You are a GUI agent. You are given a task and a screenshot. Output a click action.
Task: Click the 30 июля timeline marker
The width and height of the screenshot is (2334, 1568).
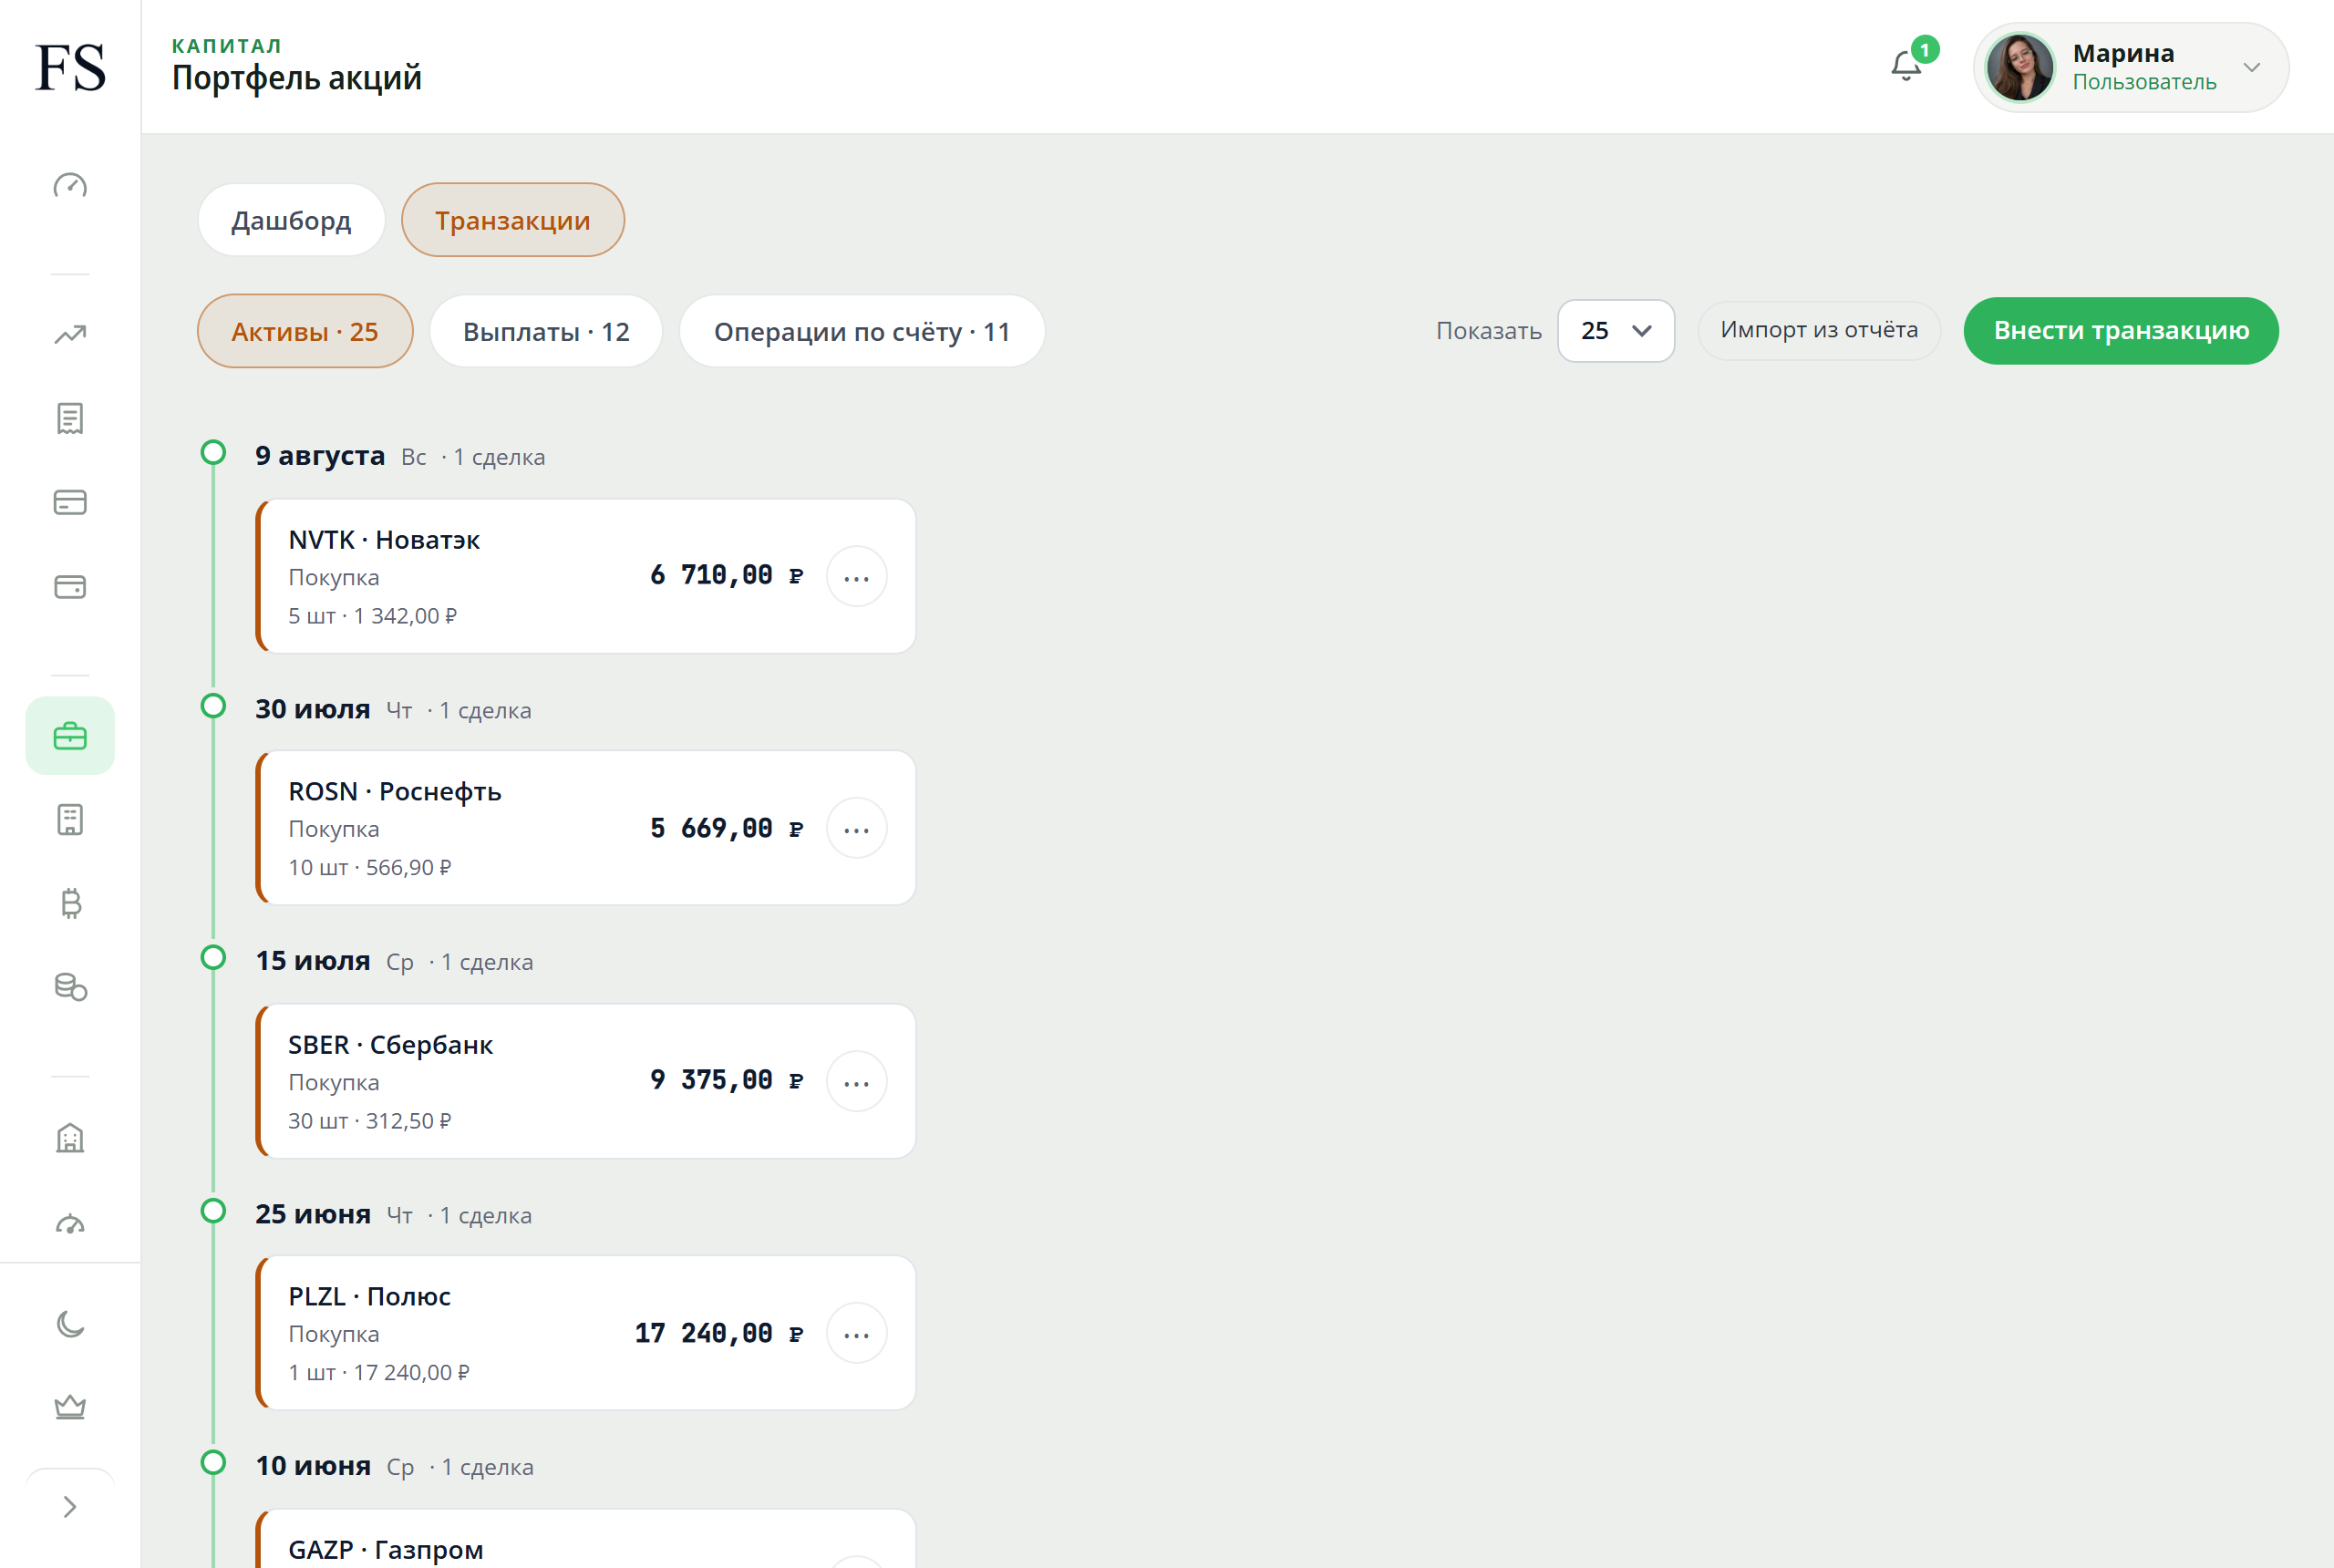pos(213,706)
